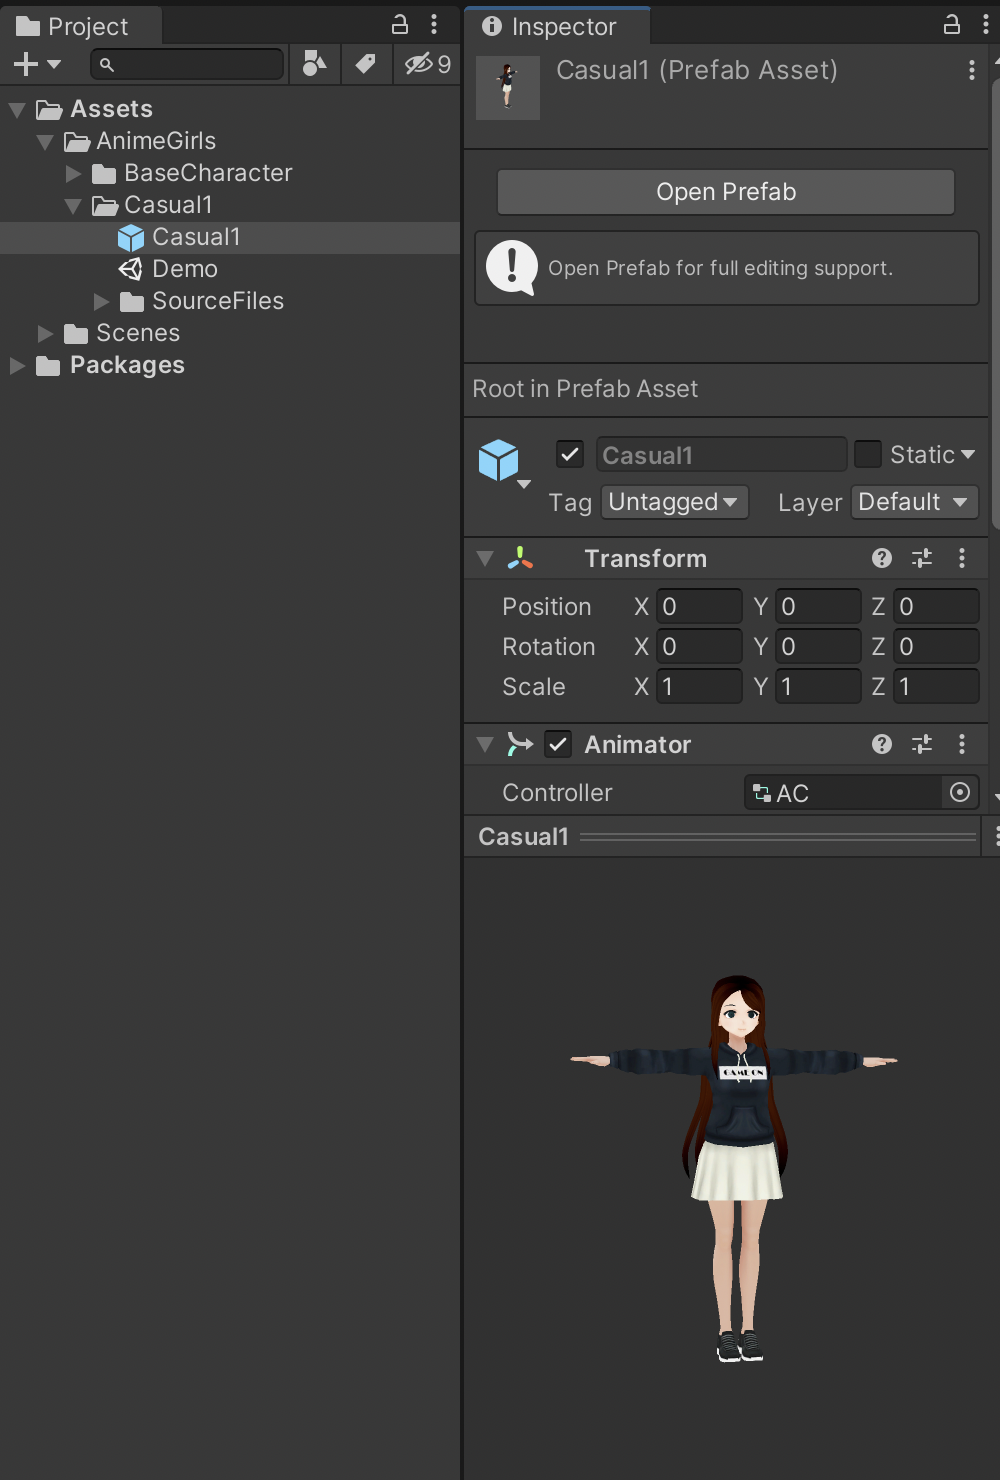Screen dimensions: 1000x1480
Task: Open Transform presets slider icon
Action: point(922,558)
